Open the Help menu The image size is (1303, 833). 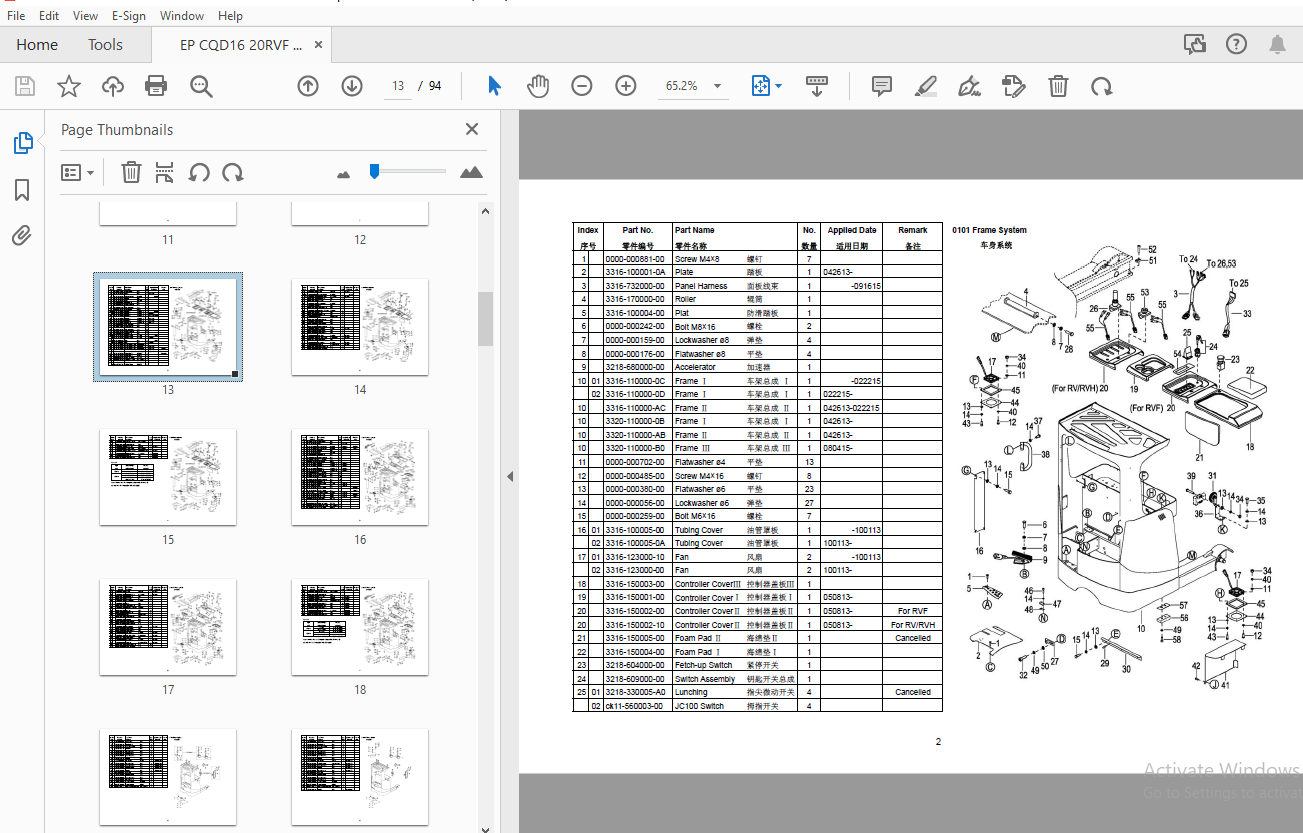230,15
